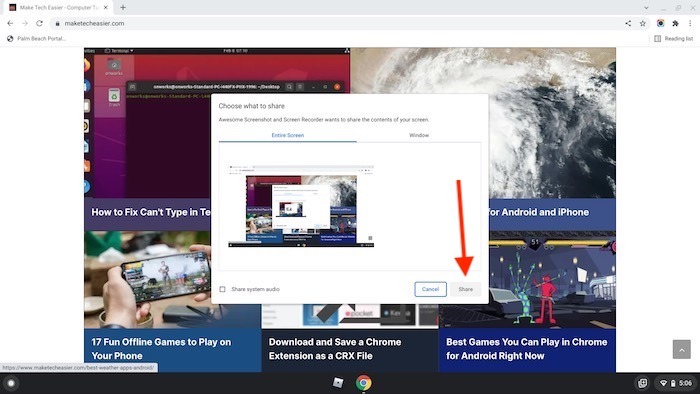
Task: Click the Share button in dialog
Action: coord(466,289)
